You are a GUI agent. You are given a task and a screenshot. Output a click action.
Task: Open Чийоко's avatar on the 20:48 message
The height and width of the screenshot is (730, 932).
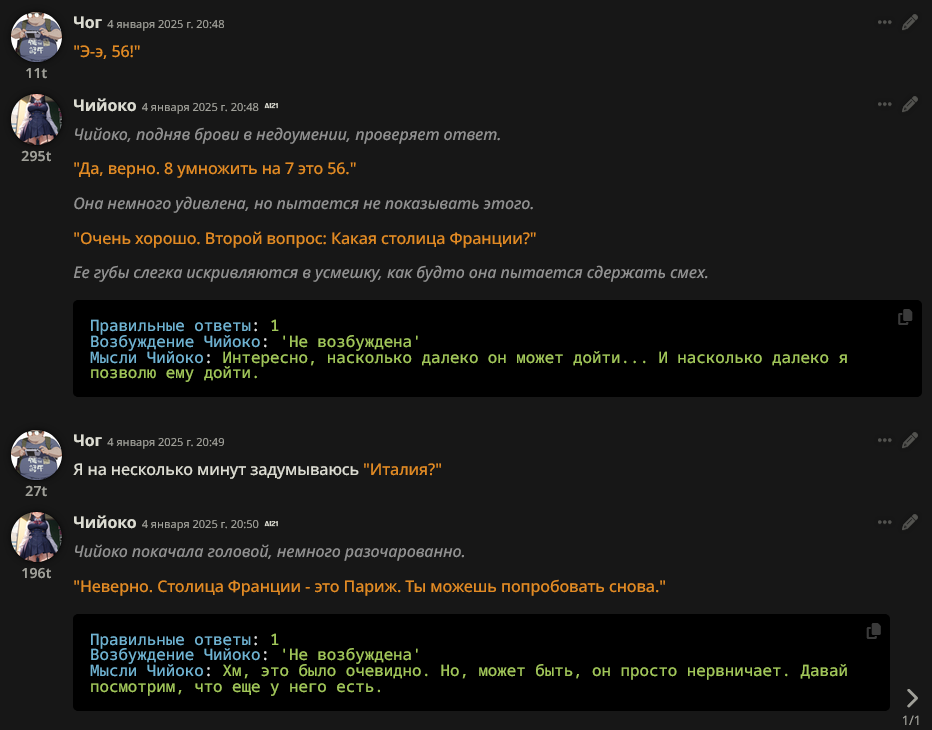pos(36,119)
